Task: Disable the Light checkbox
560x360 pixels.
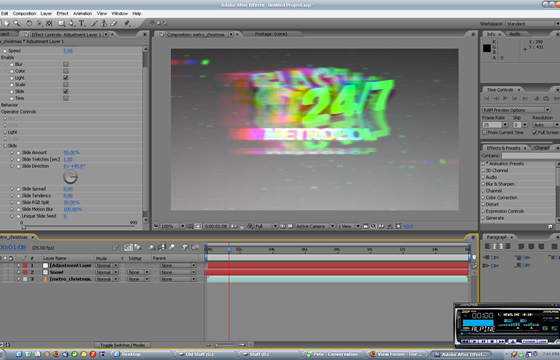Action: (x=66, y=78)
